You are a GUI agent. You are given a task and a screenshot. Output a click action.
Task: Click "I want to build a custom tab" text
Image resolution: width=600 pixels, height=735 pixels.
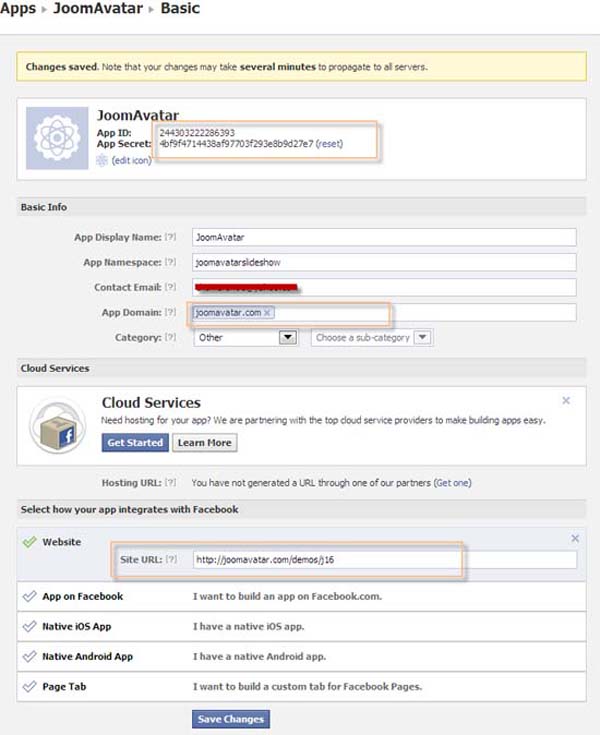[307, 686]
